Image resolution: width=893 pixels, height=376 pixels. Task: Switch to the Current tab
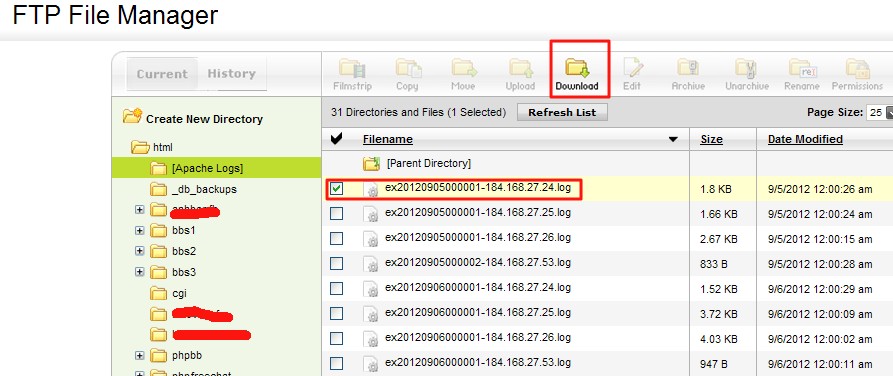(162, 74)
